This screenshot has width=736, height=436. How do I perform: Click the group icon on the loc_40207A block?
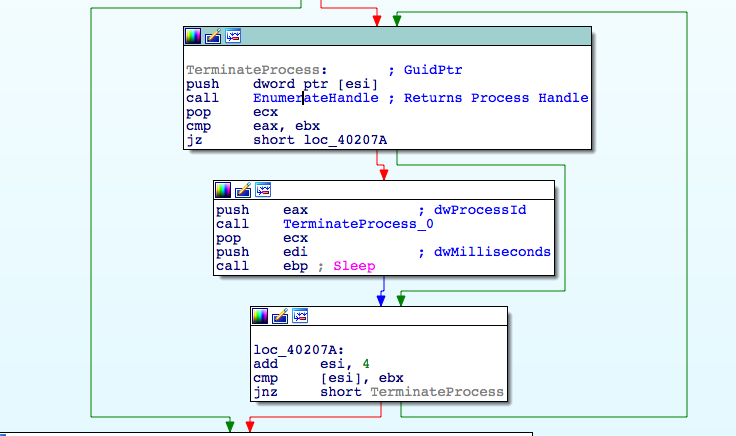pyautogui.click(x=299, y=316)
